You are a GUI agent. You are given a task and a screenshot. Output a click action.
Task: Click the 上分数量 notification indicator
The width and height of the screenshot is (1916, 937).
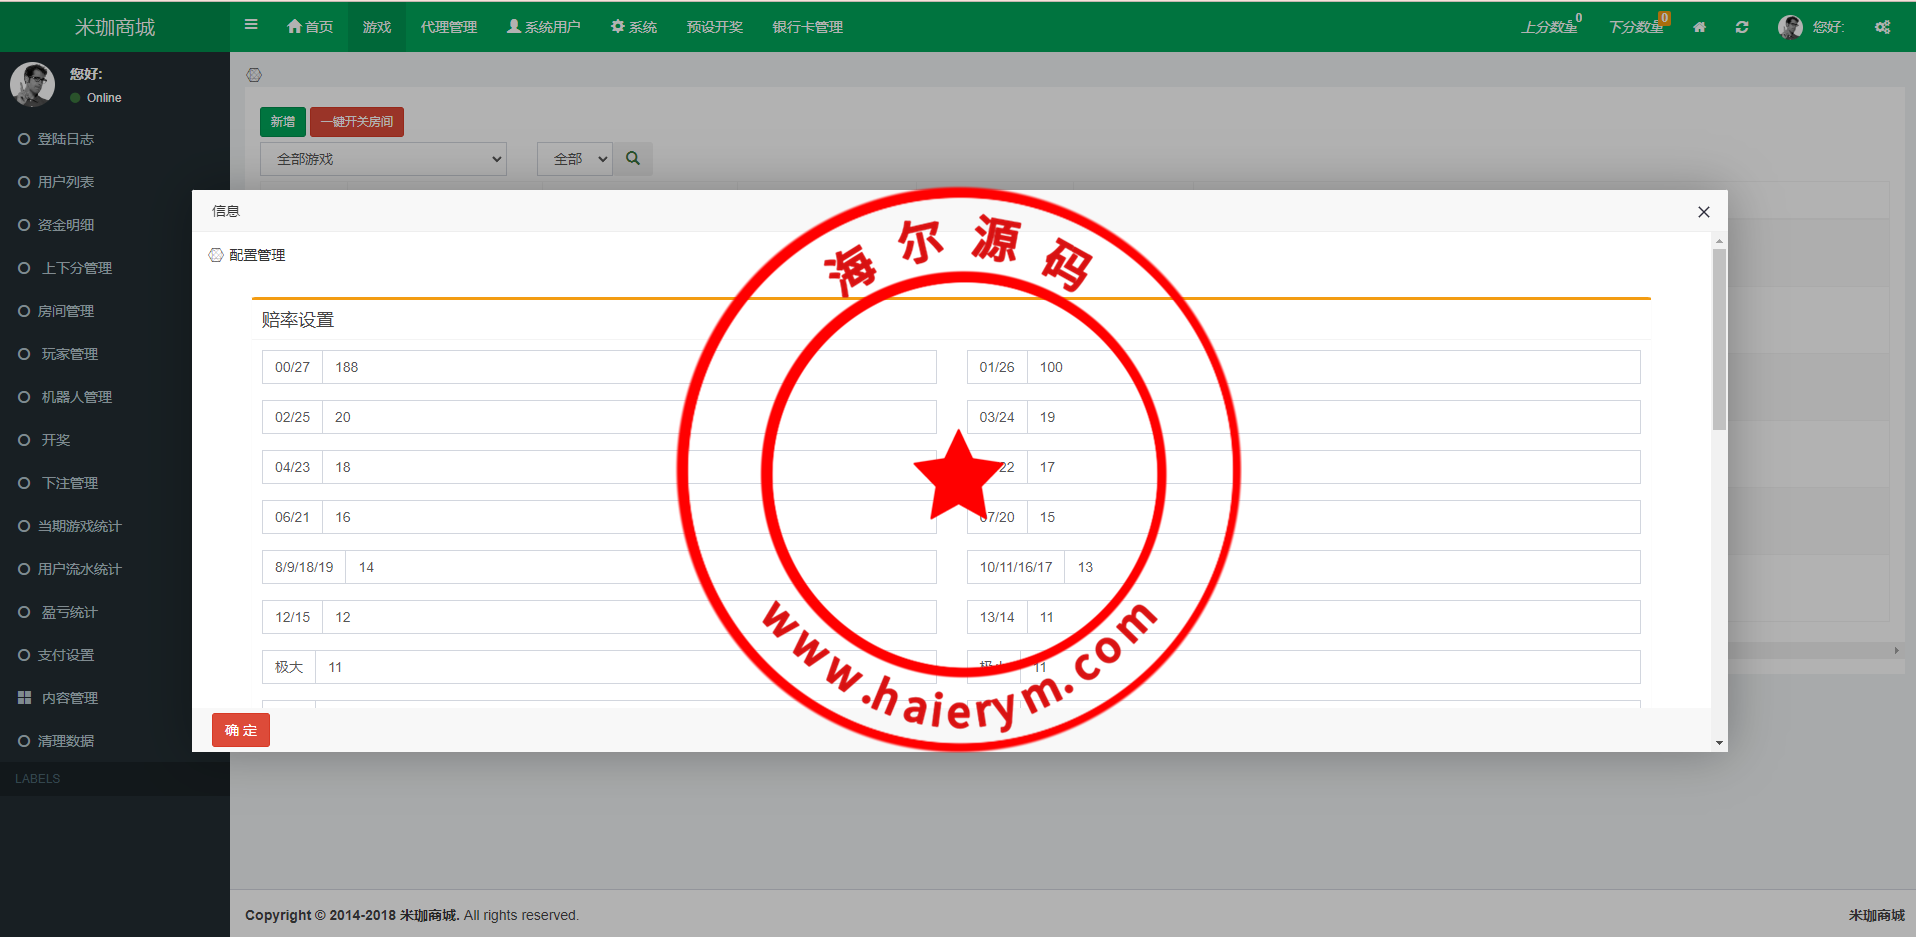coord(1550,27)
